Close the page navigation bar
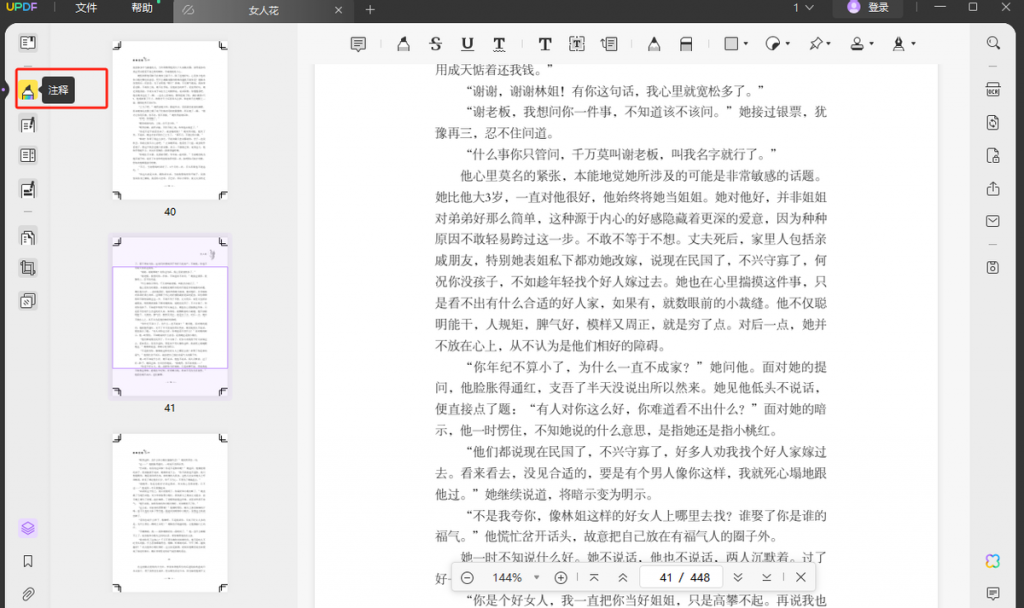 pos(801,578)
